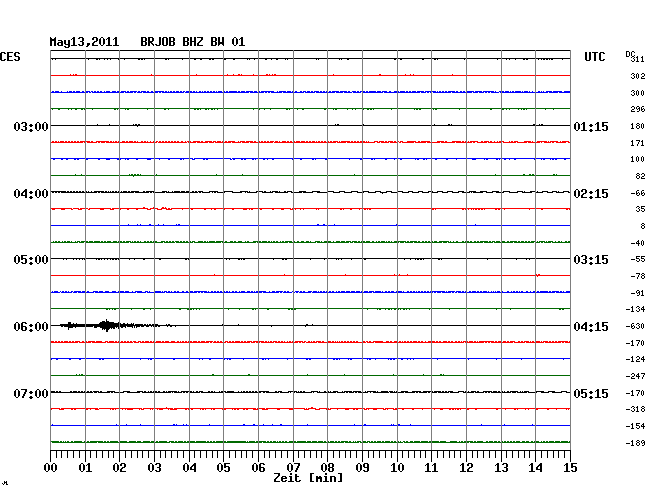Click the DC offset value -124
The image size is (650, 494).
[635, 359]
